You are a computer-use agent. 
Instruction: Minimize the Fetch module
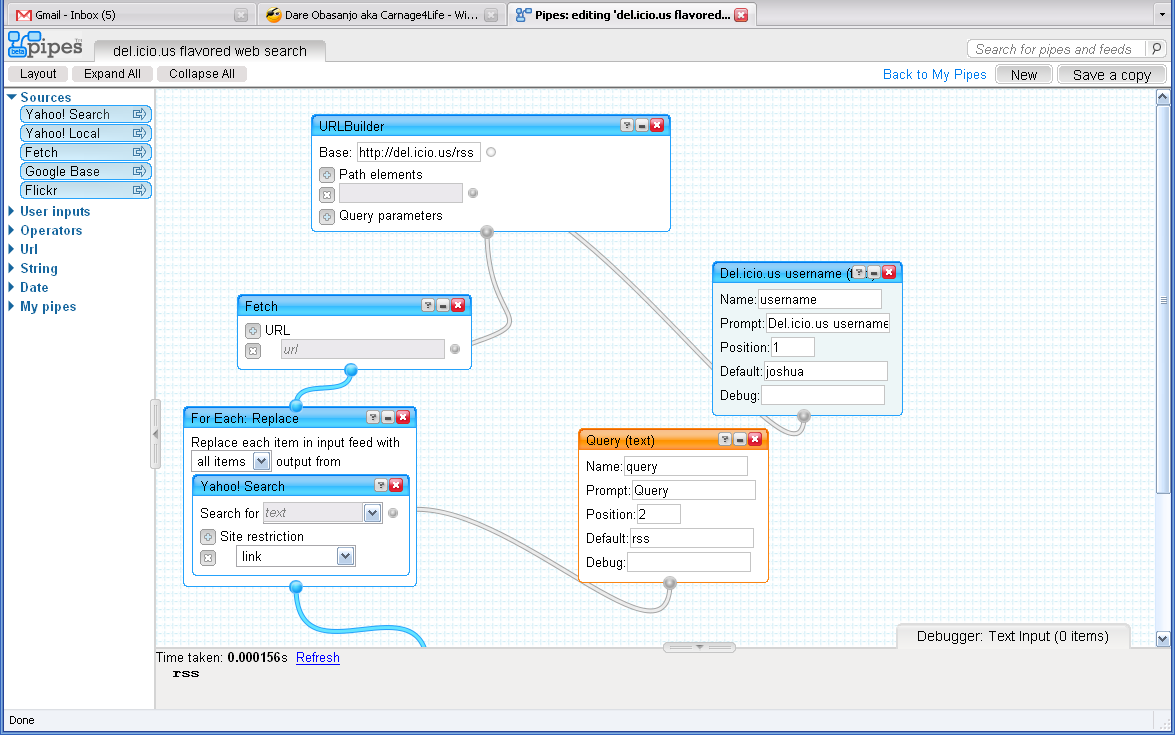click(443, 305)
